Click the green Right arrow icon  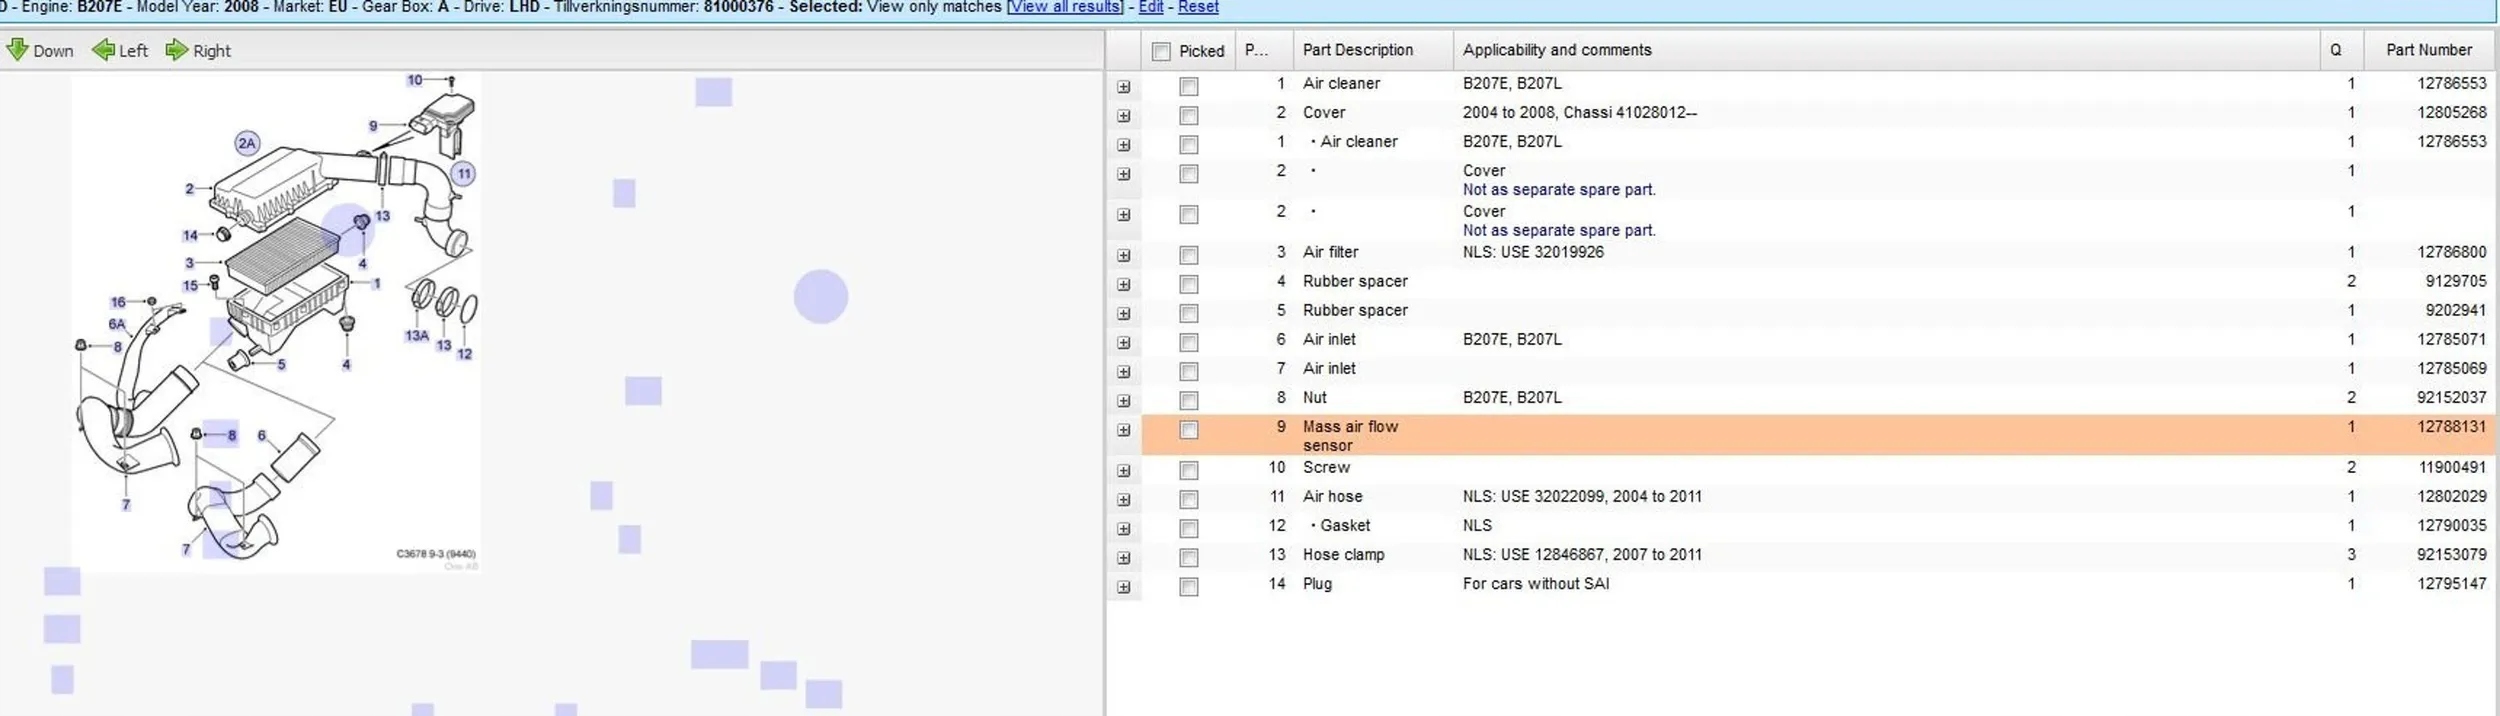[177, 50]
